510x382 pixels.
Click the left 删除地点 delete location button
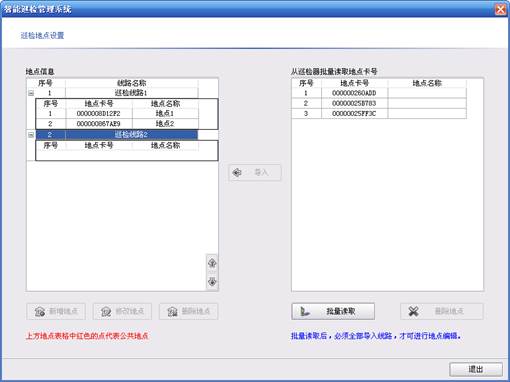click(x=189, y=311)
